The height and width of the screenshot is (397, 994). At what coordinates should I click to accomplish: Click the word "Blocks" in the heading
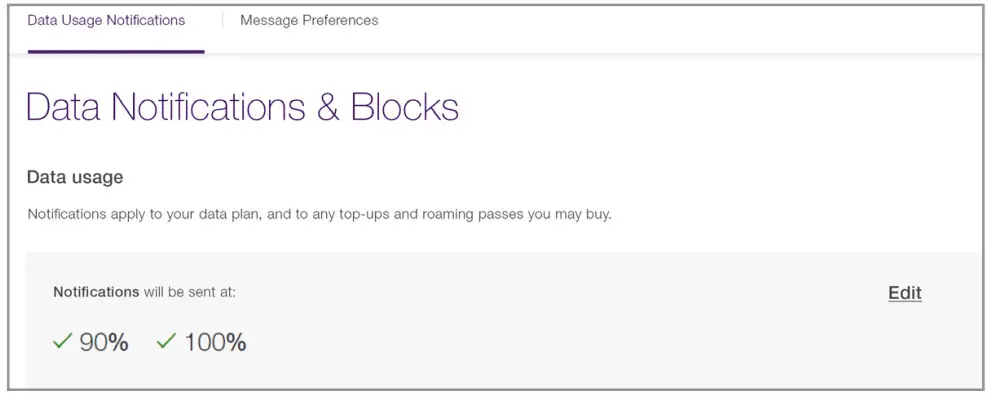404,107
